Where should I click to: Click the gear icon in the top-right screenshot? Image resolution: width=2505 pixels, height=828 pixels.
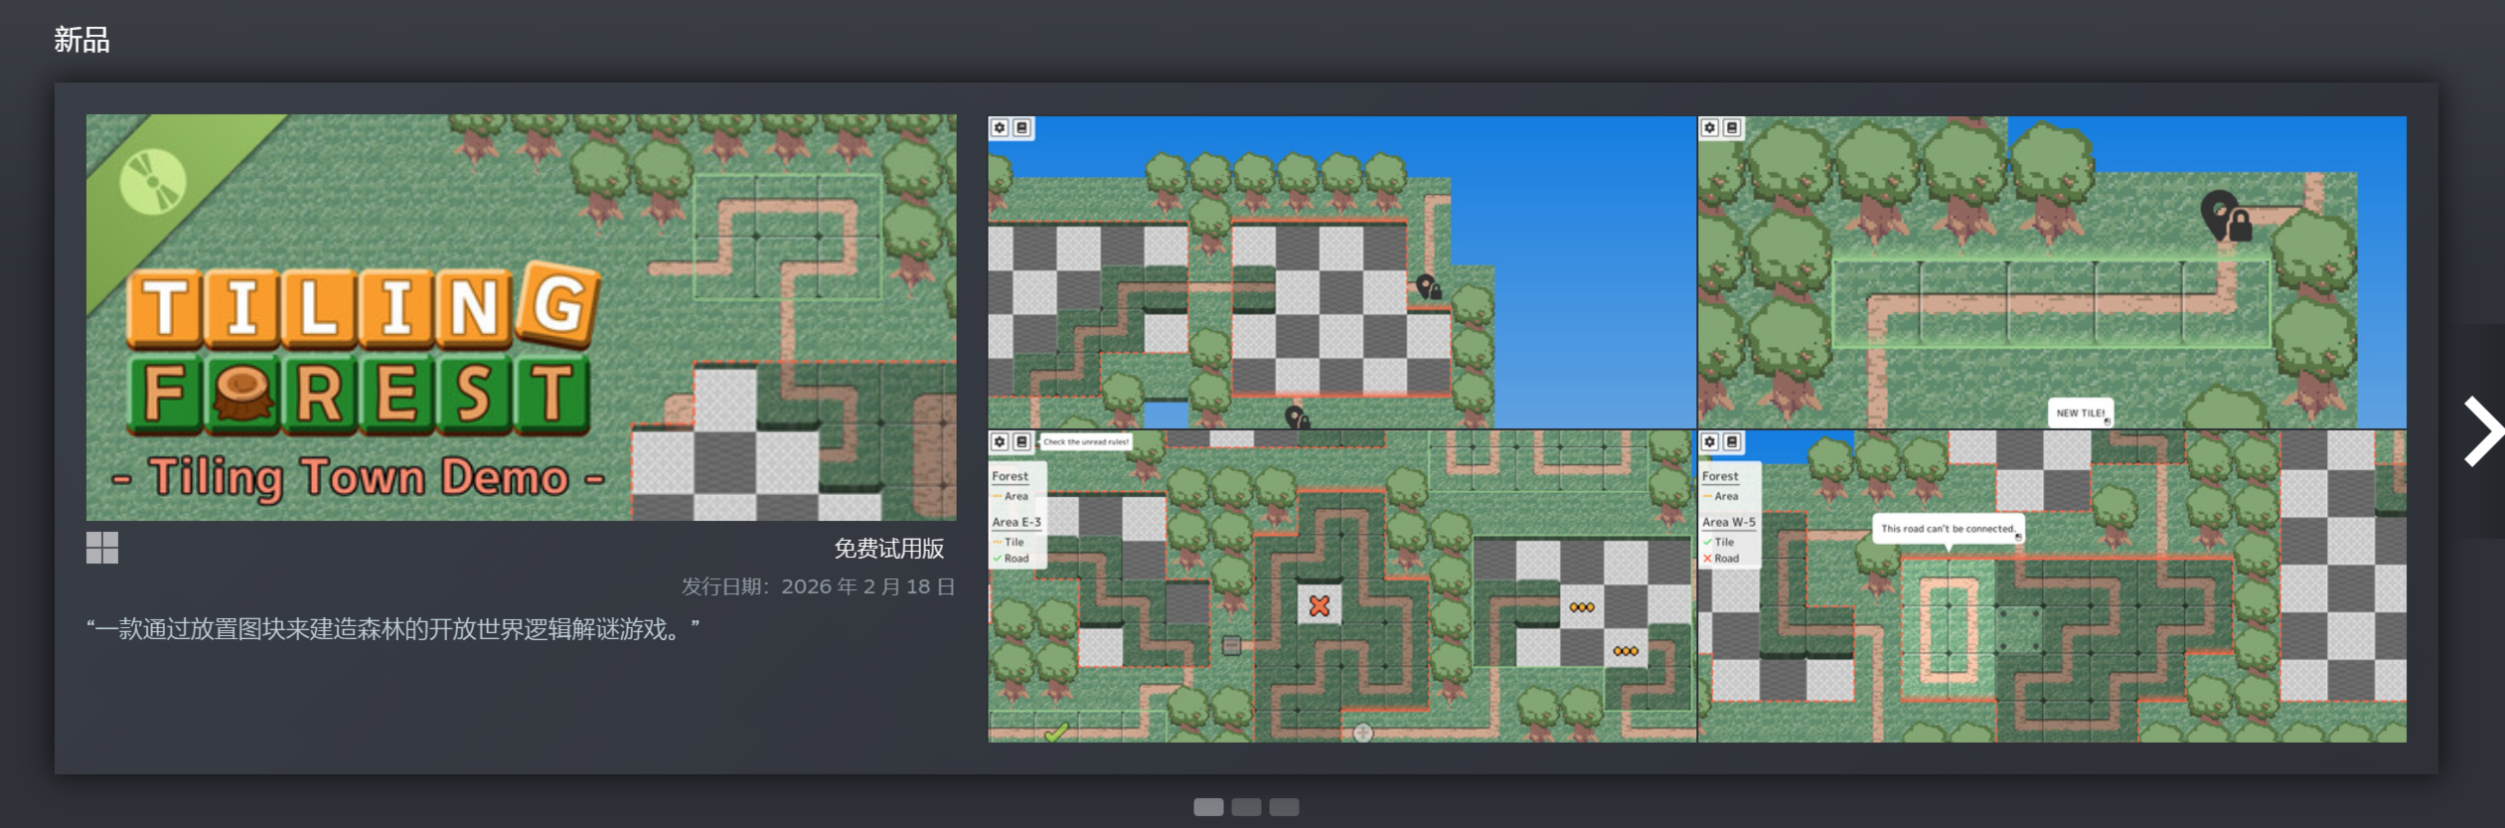pos(1710,128)
